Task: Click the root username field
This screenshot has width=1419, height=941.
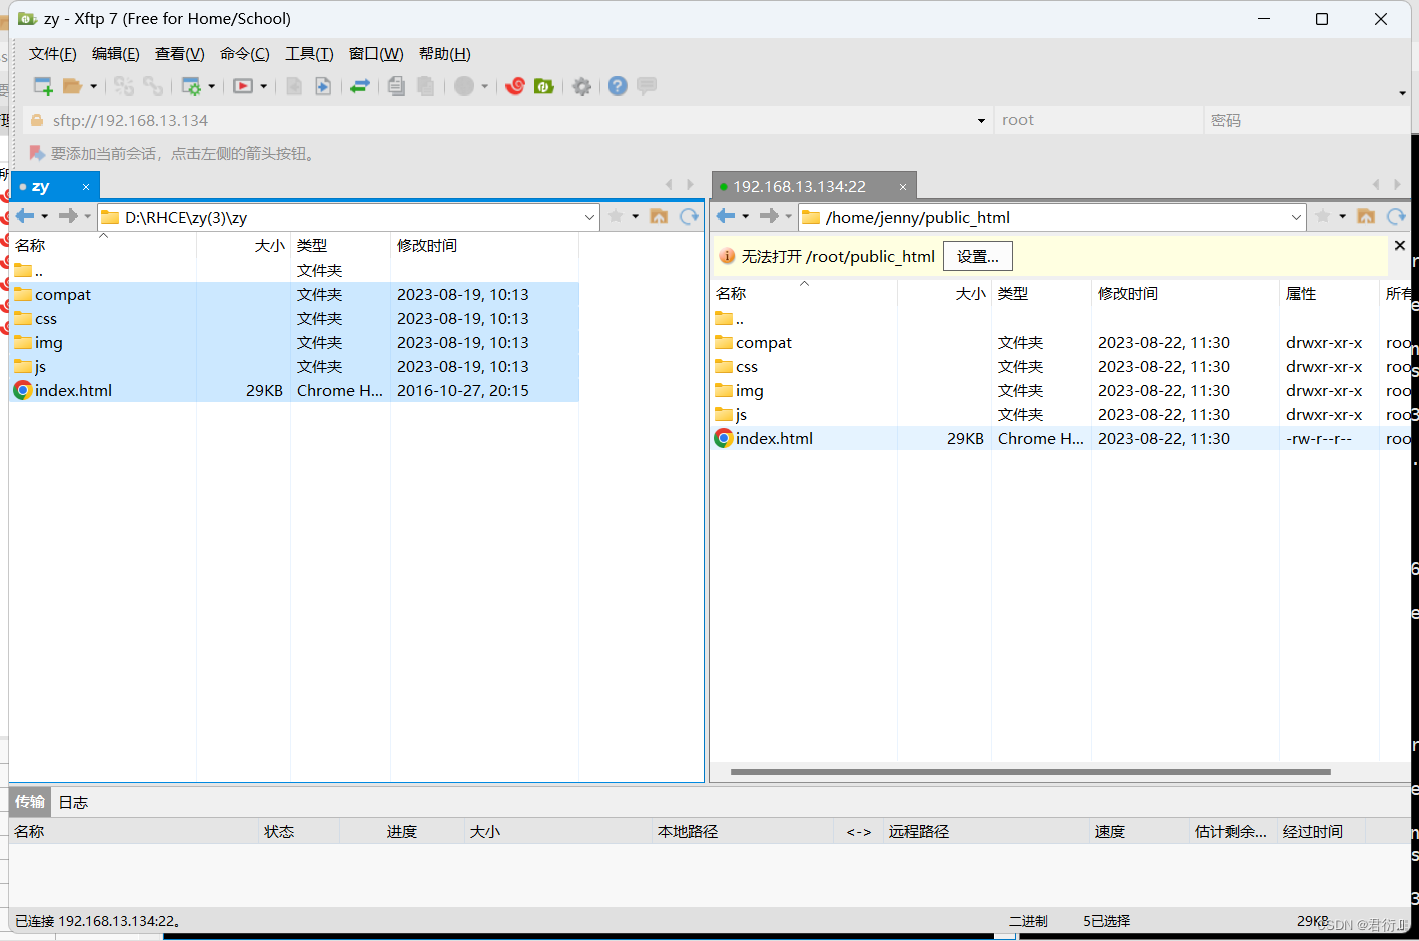Action: [1099, 120]
